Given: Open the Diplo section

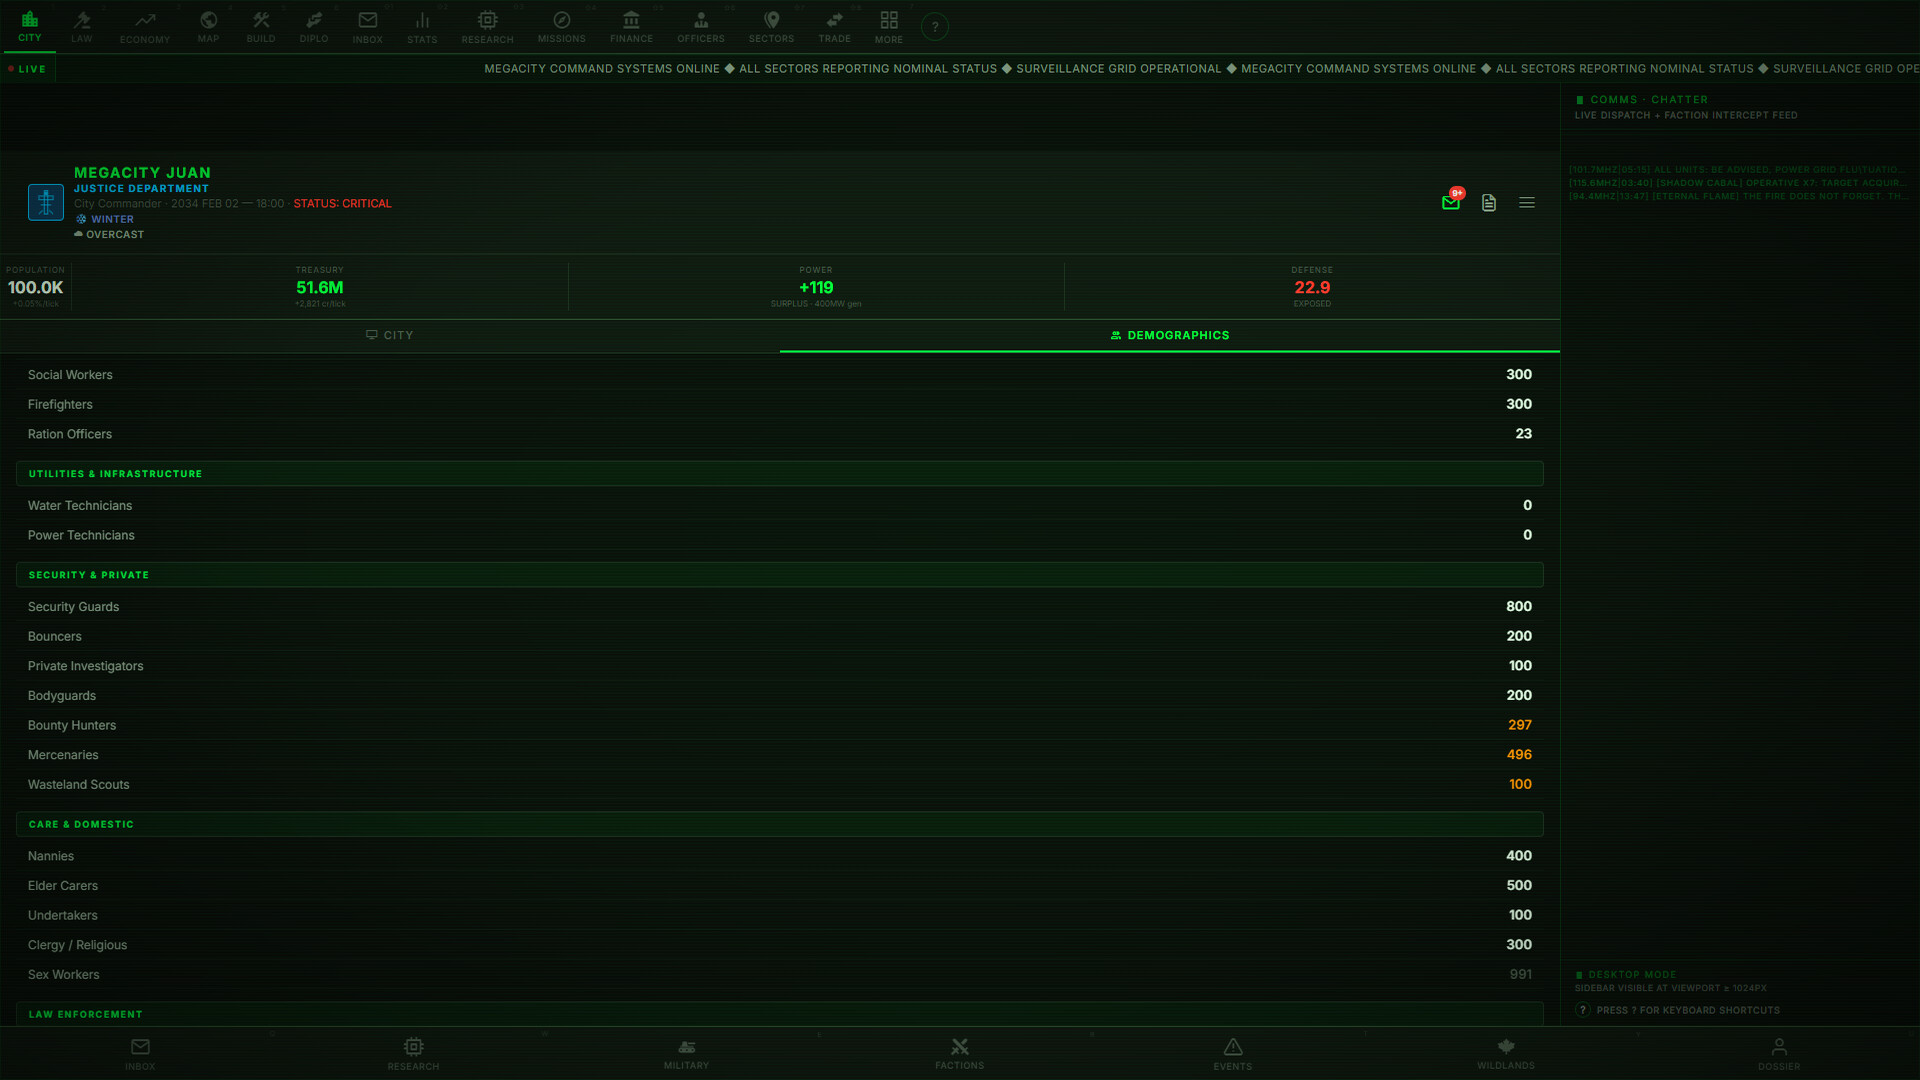Looking at the screenshot, I should pos(314,27).
